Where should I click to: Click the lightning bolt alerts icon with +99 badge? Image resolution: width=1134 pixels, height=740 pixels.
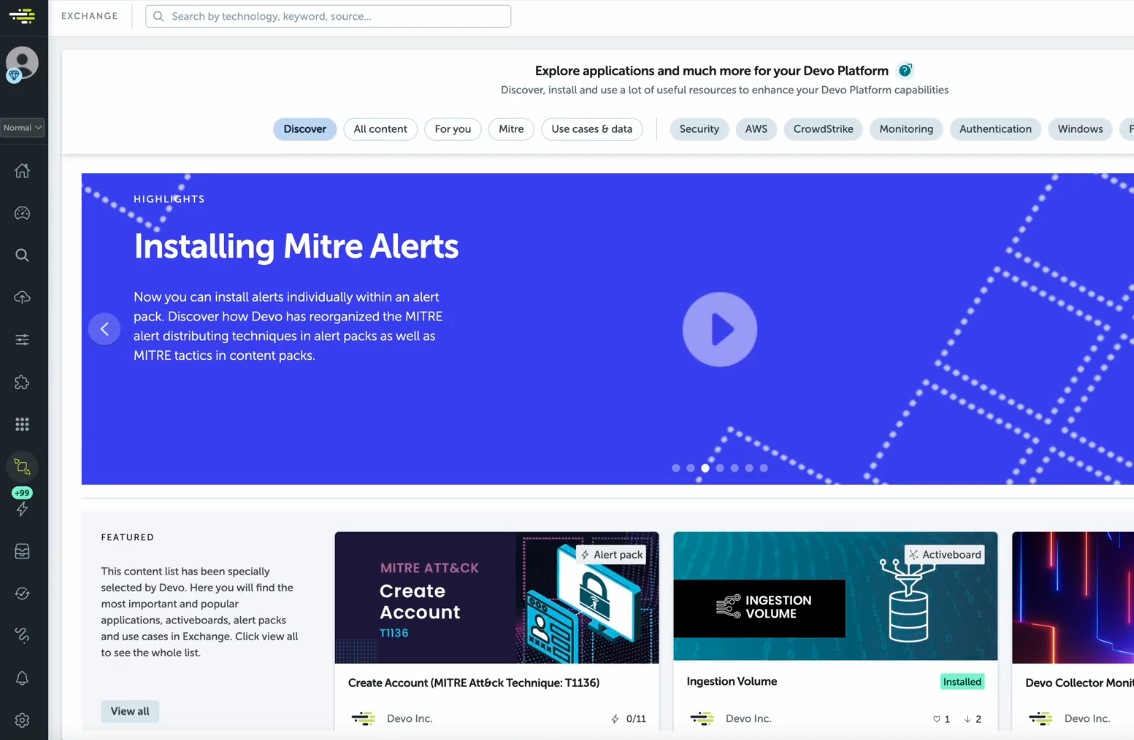(x=22, y=508)
